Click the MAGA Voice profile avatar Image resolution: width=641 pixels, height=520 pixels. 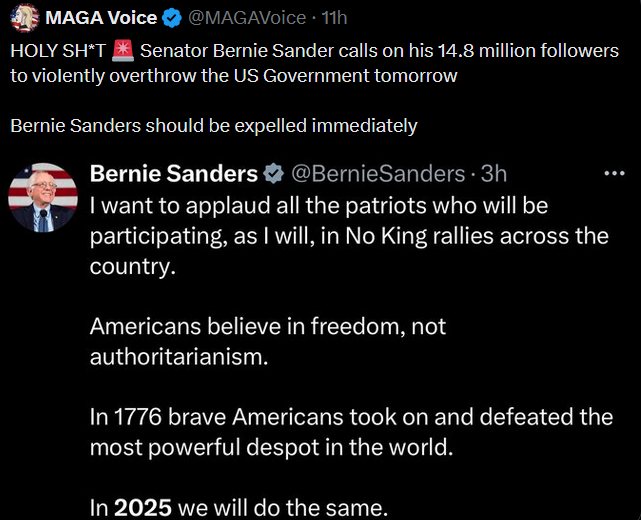click(x=25, y=18)
